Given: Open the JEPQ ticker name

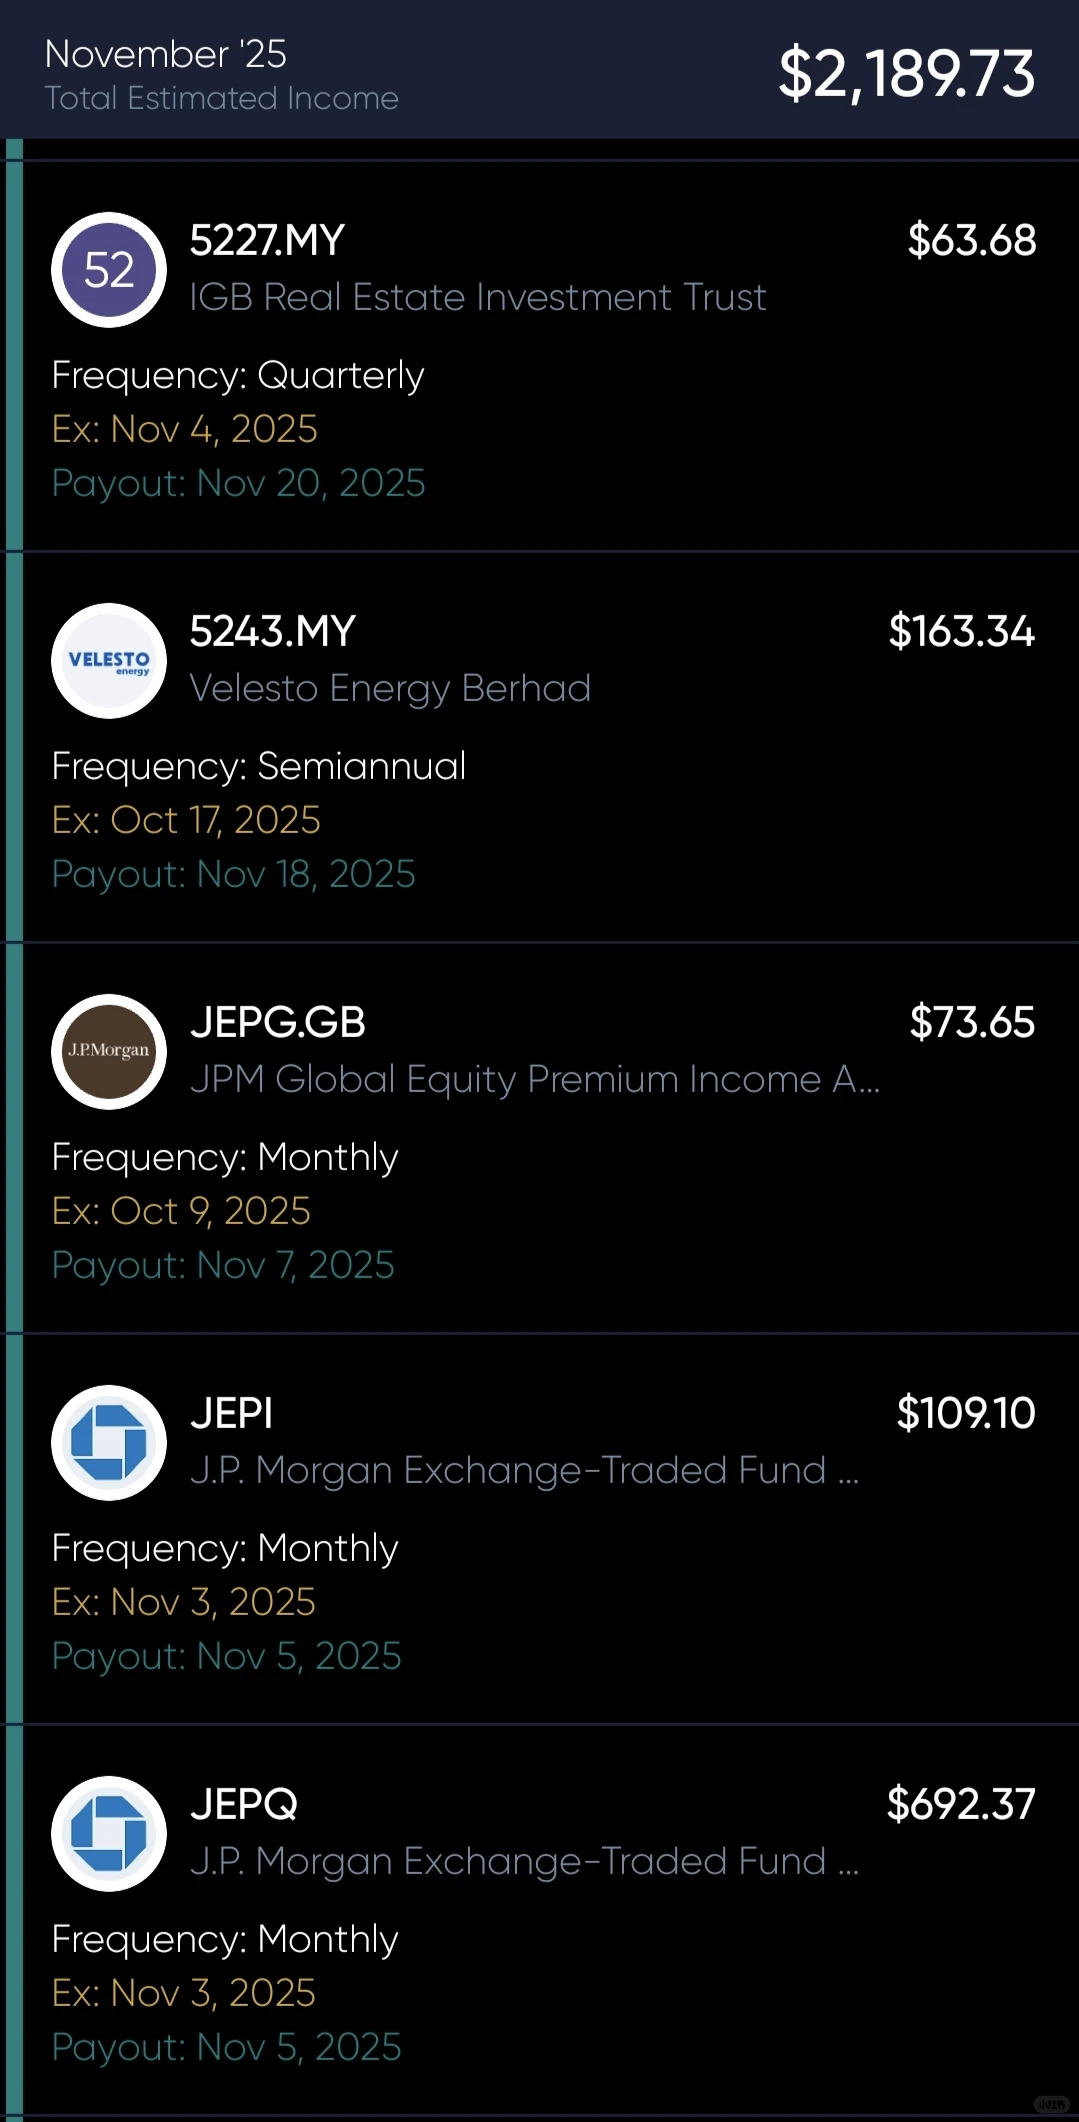Looking at the screenshot, I should 244,1805.
